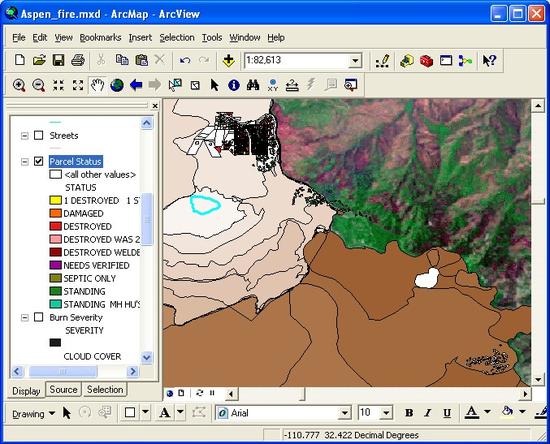
Task: Open the Bookmarks menu
Action: tap(100, 38)
